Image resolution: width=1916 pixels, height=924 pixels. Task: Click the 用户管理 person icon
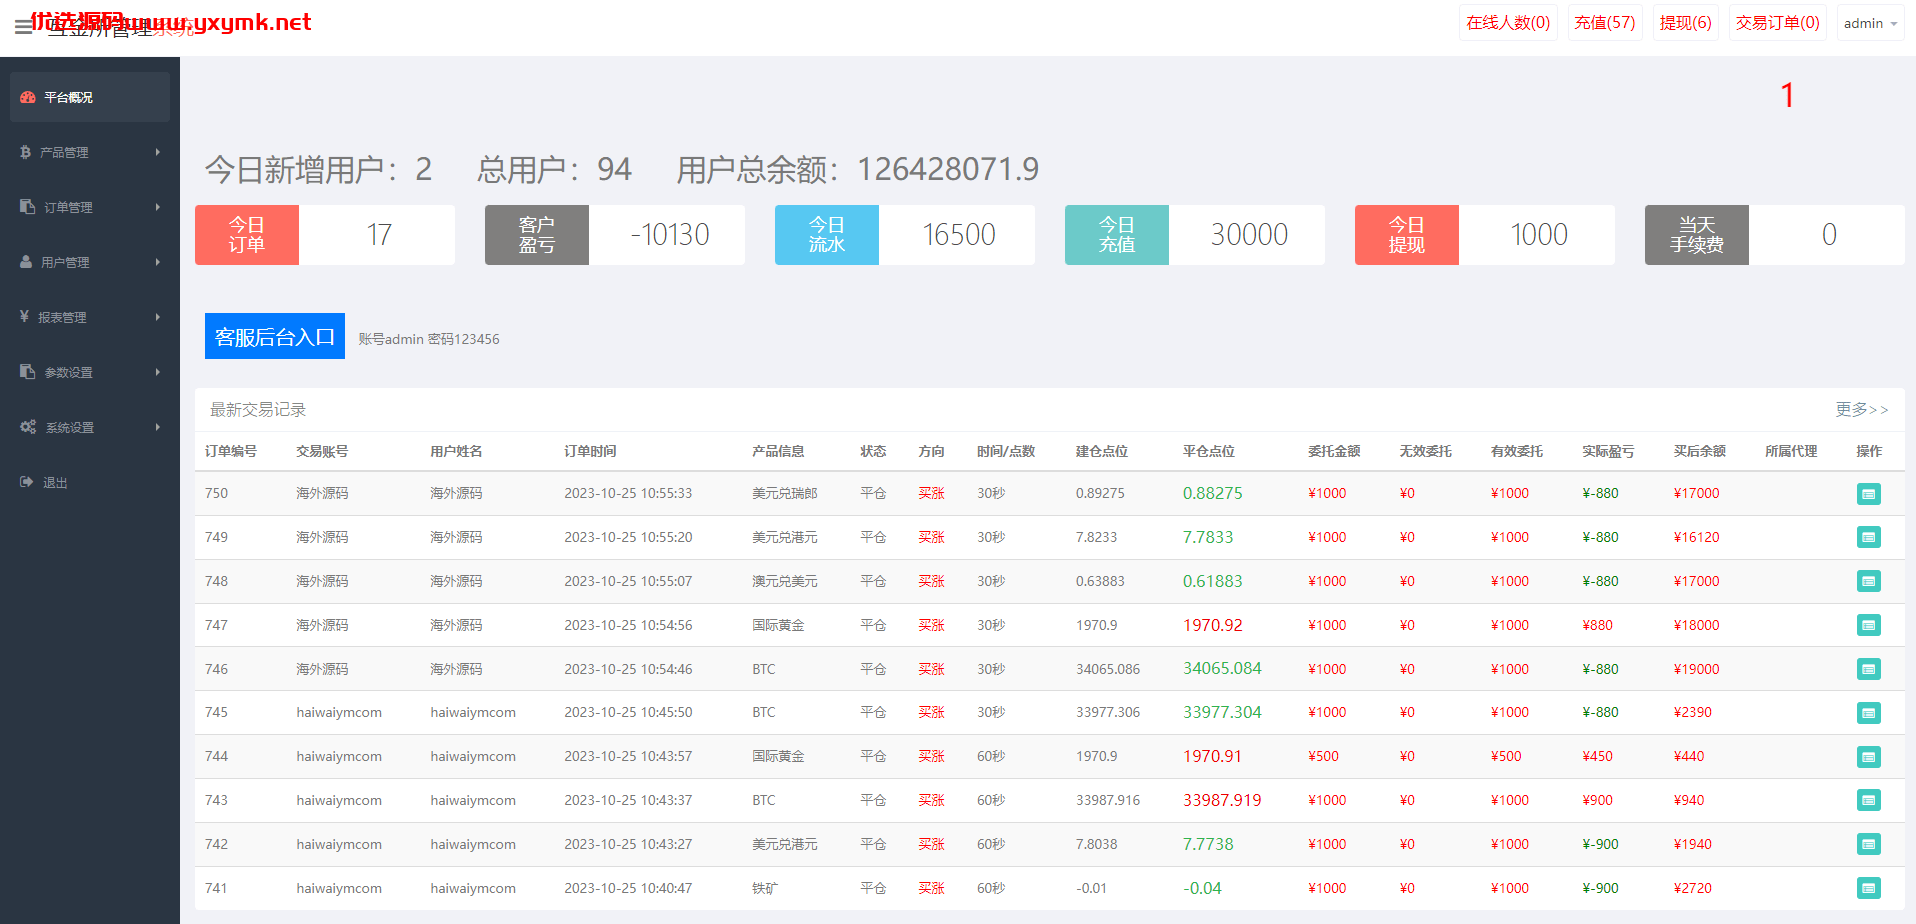26,262
